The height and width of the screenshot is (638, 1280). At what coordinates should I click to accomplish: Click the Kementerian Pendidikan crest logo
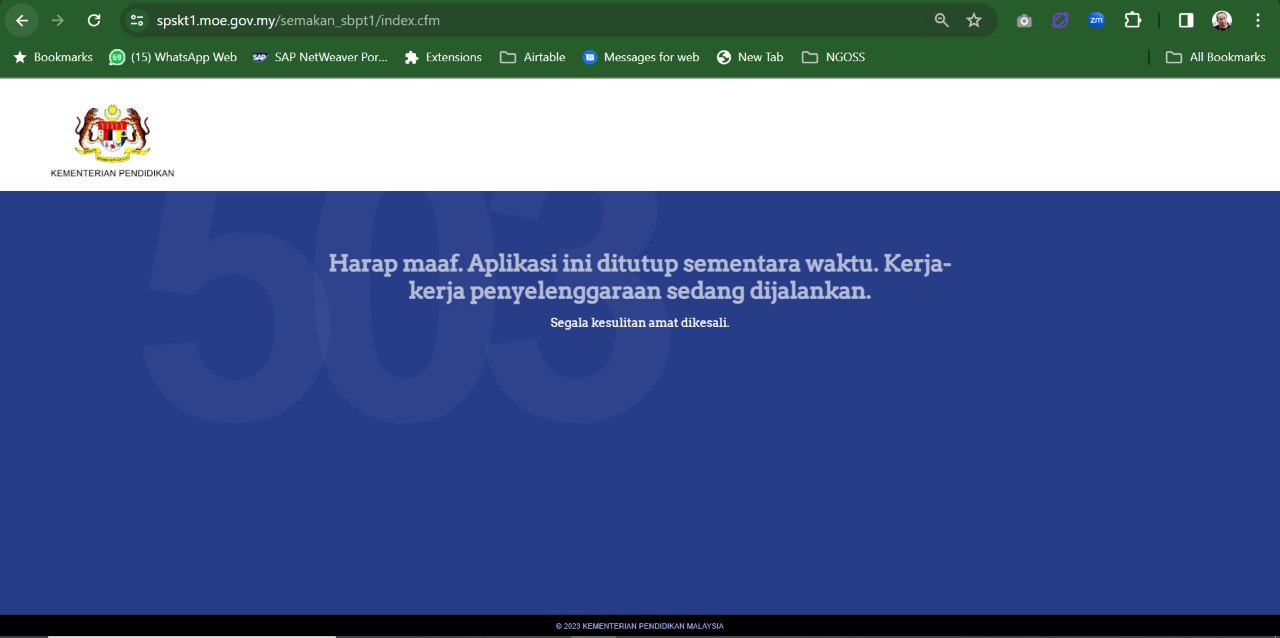112,134
